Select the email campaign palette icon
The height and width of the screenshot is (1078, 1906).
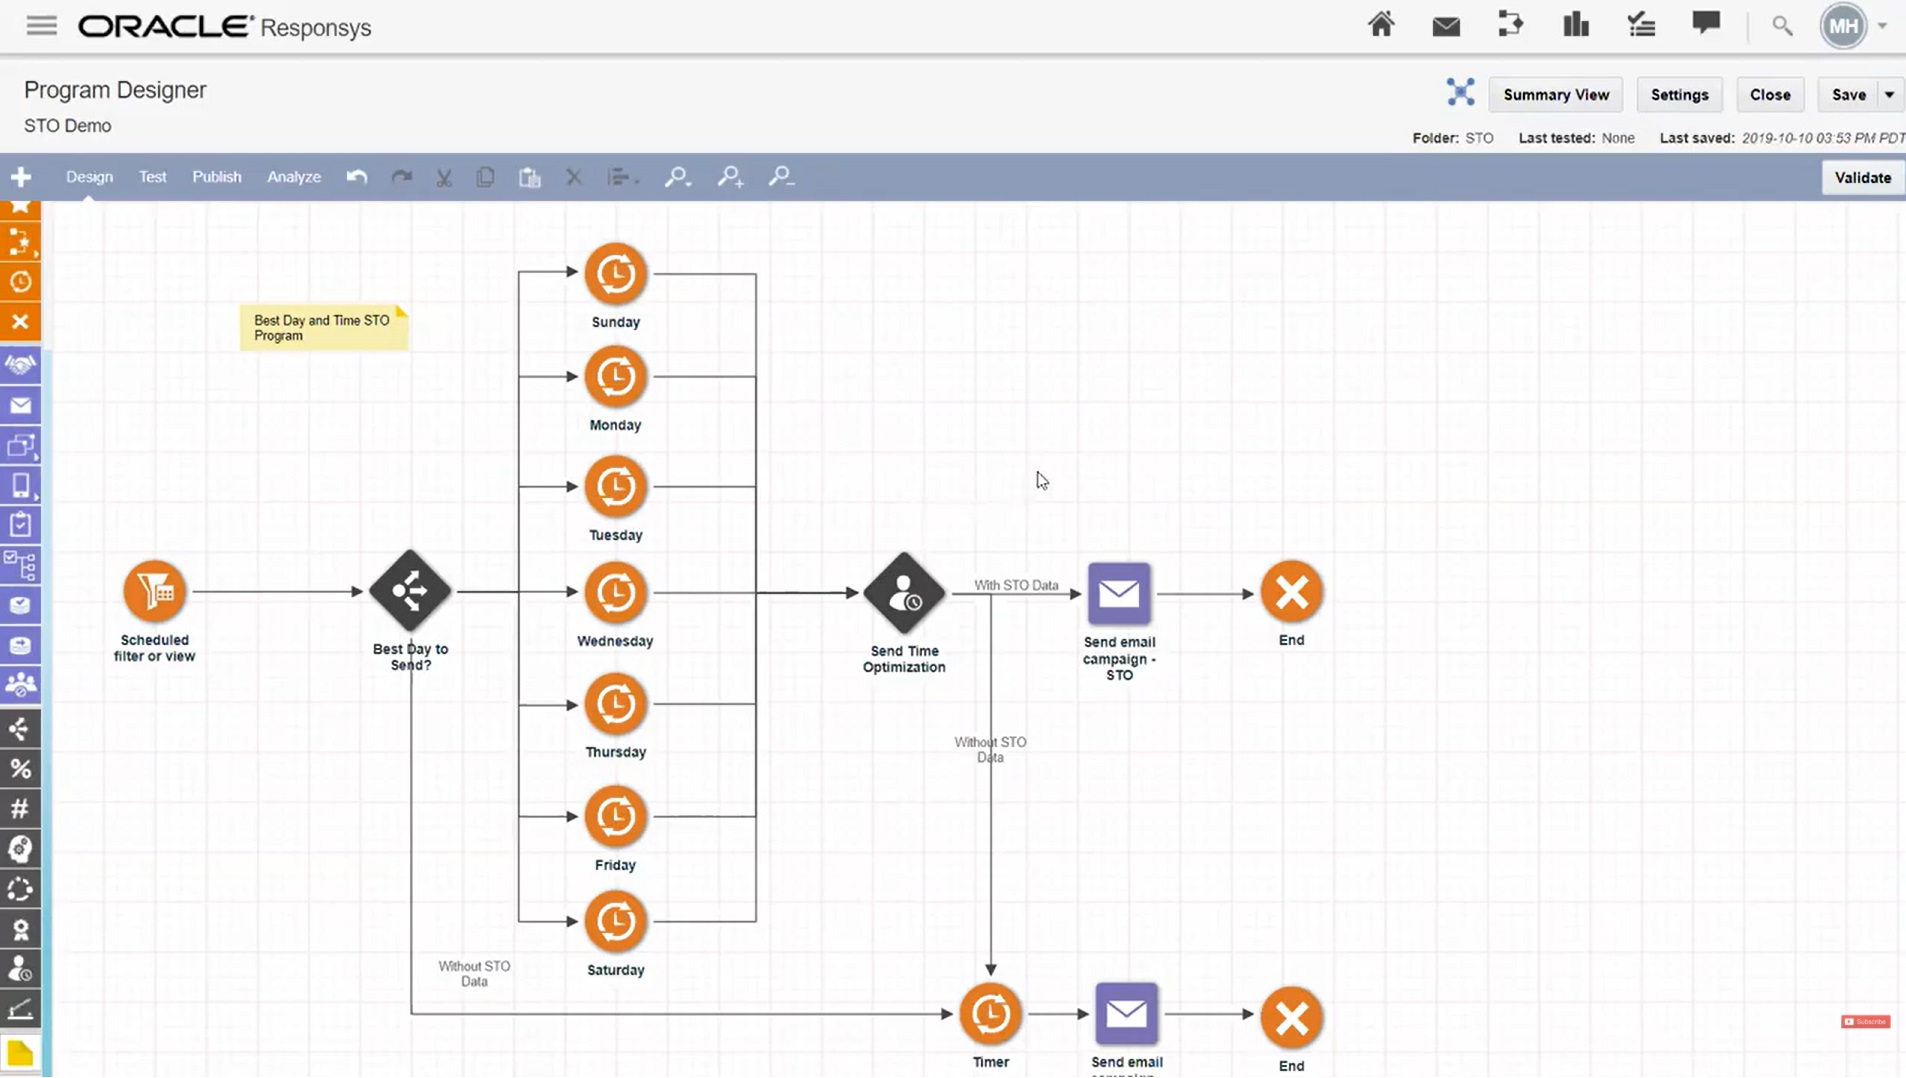click(20, 405)
